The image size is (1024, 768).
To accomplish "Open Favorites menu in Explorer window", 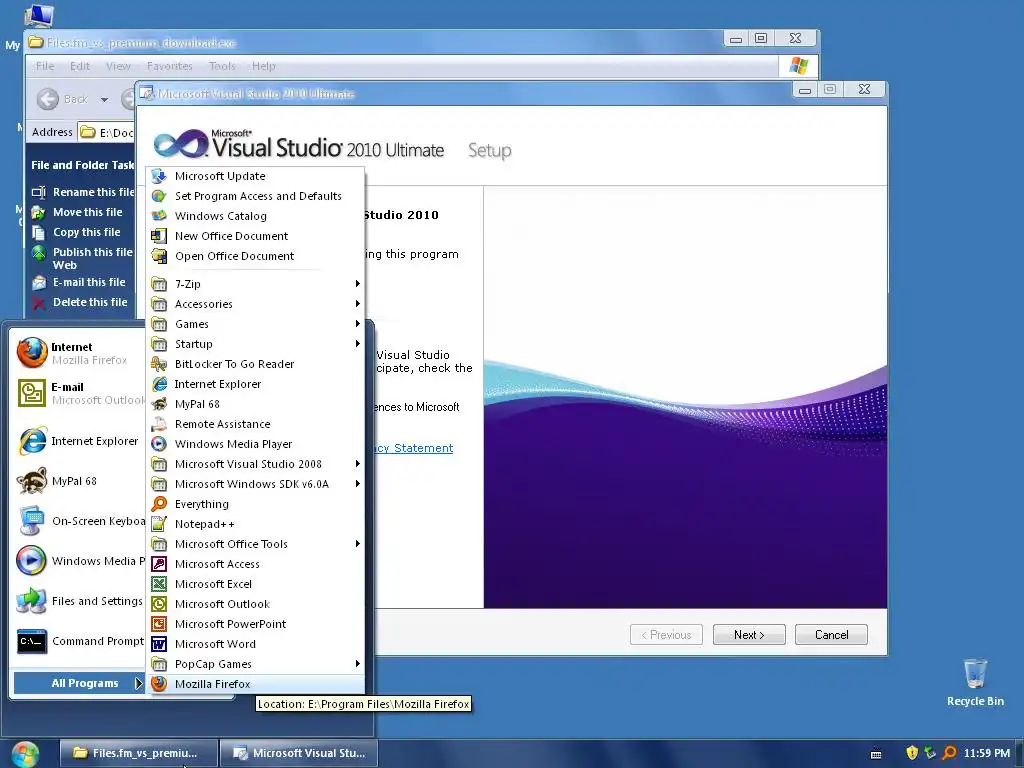I will click(x=170, y=66).
